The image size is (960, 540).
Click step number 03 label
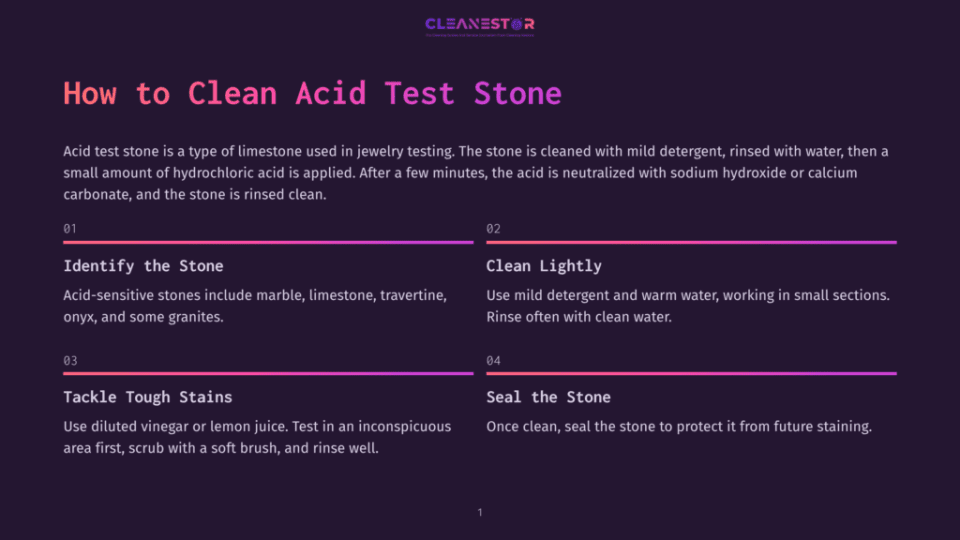pyautogui.click(x=70, y=361)
